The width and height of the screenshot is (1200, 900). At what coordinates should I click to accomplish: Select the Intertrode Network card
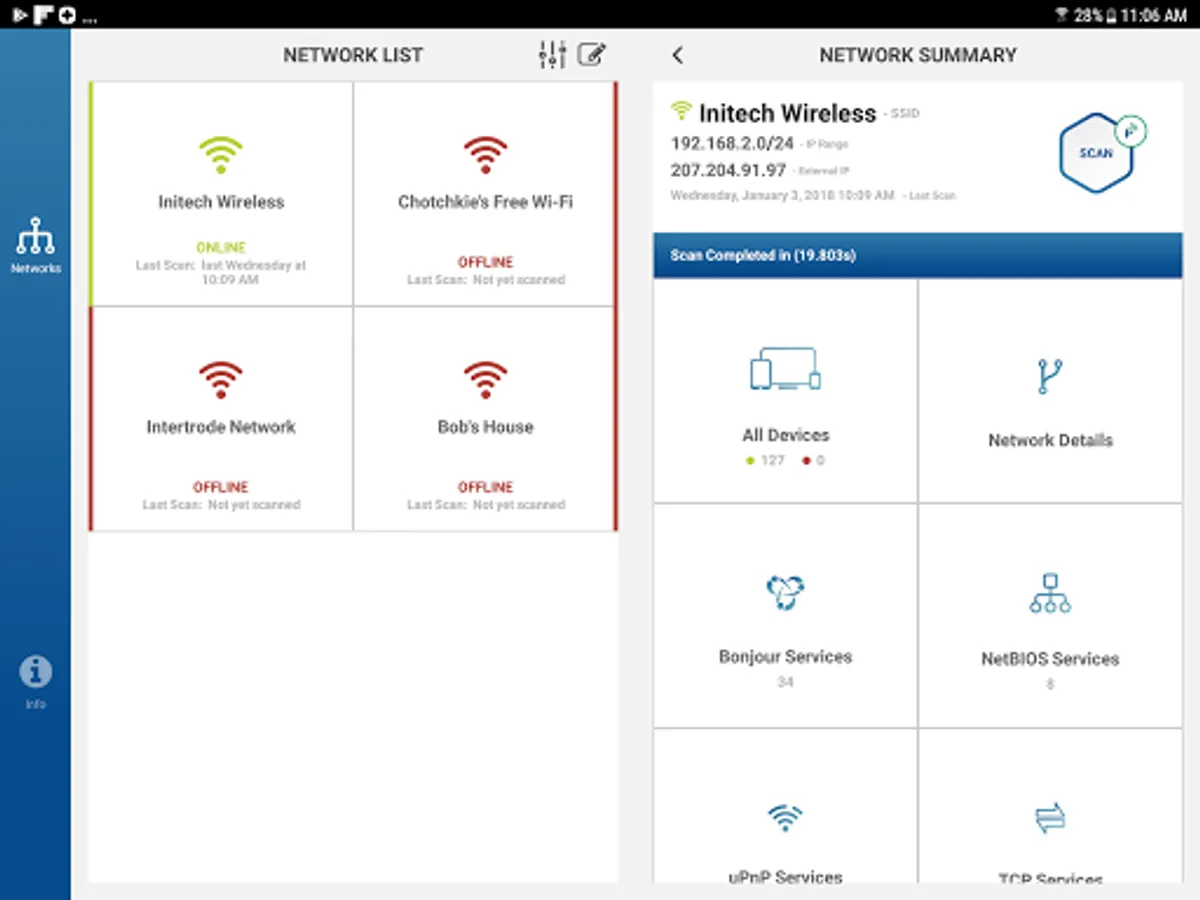(221, 418)
